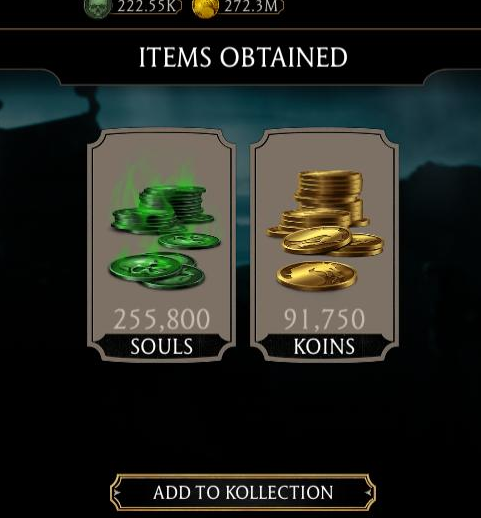Tap the SOULS label banner
Screen dimensions: 481x518
[162, 346]
